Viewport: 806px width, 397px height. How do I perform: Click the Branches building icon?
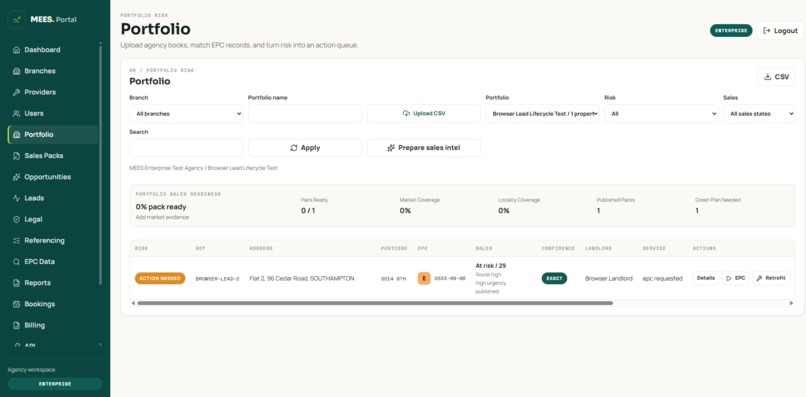point(16,71)
